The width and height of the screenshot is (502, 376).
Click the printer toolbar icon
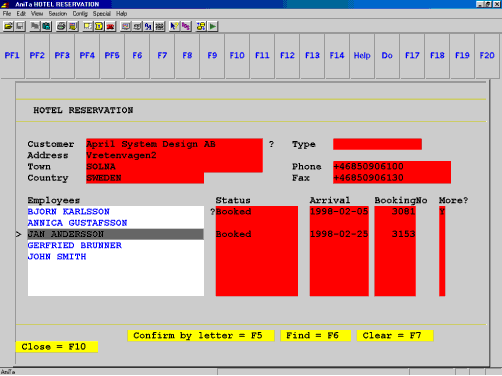pyautogui.click(x=61, y=26)
